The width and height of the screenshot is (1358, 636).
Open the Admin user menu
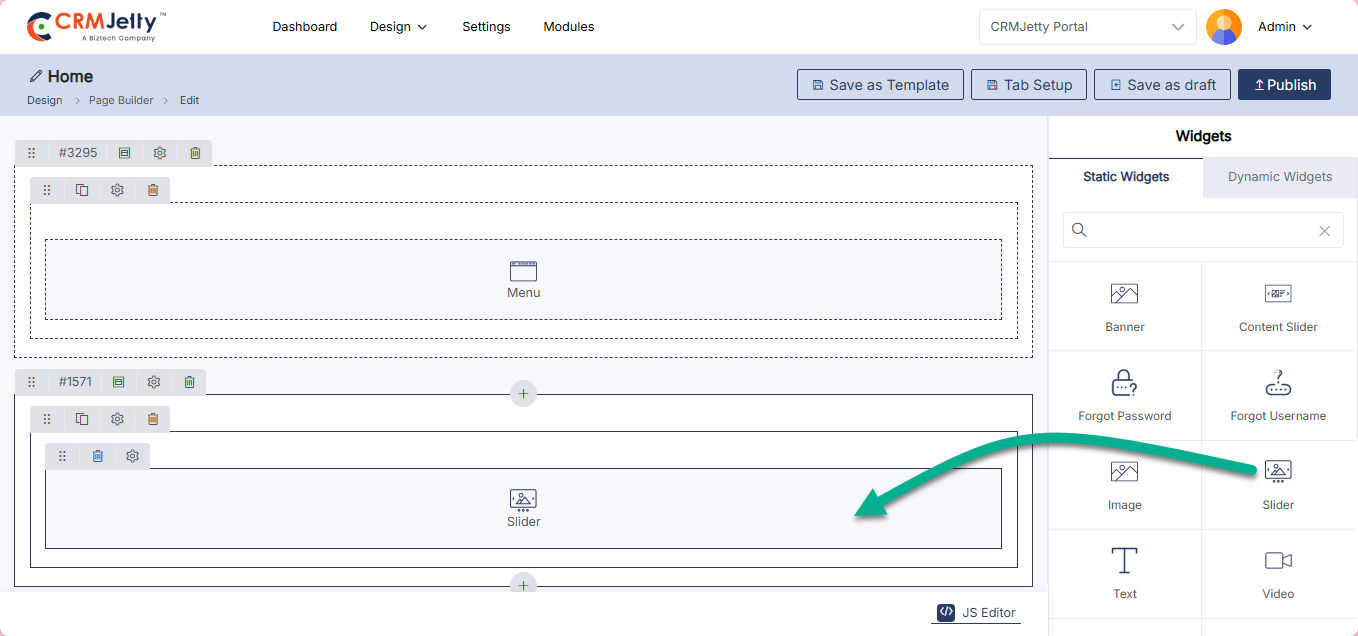[x=1284, y=27]
